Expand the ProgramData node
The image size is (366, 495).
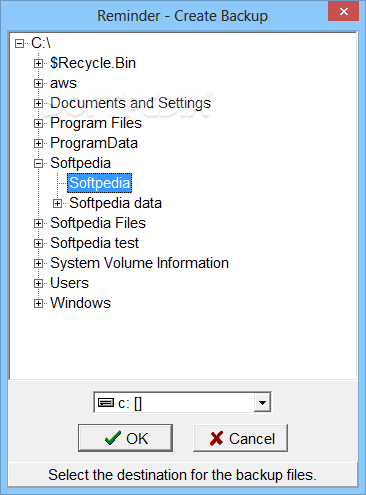(x=39, y=144)
